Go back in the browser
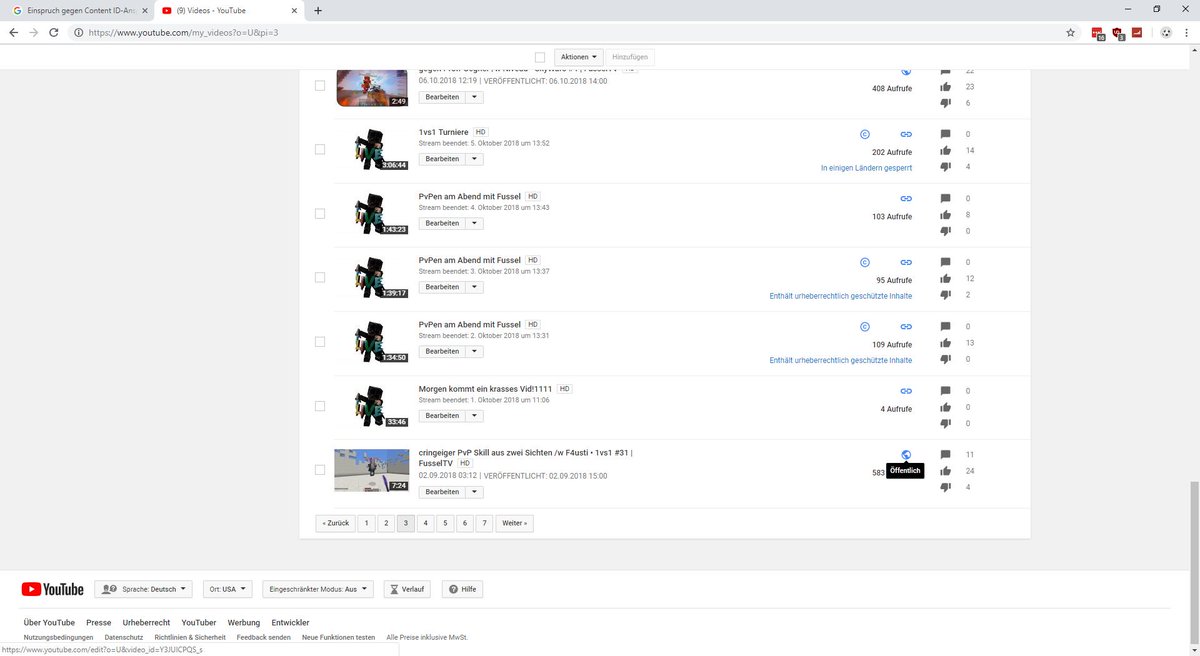The image size is (1200, 656). click(x=13, y=32)
